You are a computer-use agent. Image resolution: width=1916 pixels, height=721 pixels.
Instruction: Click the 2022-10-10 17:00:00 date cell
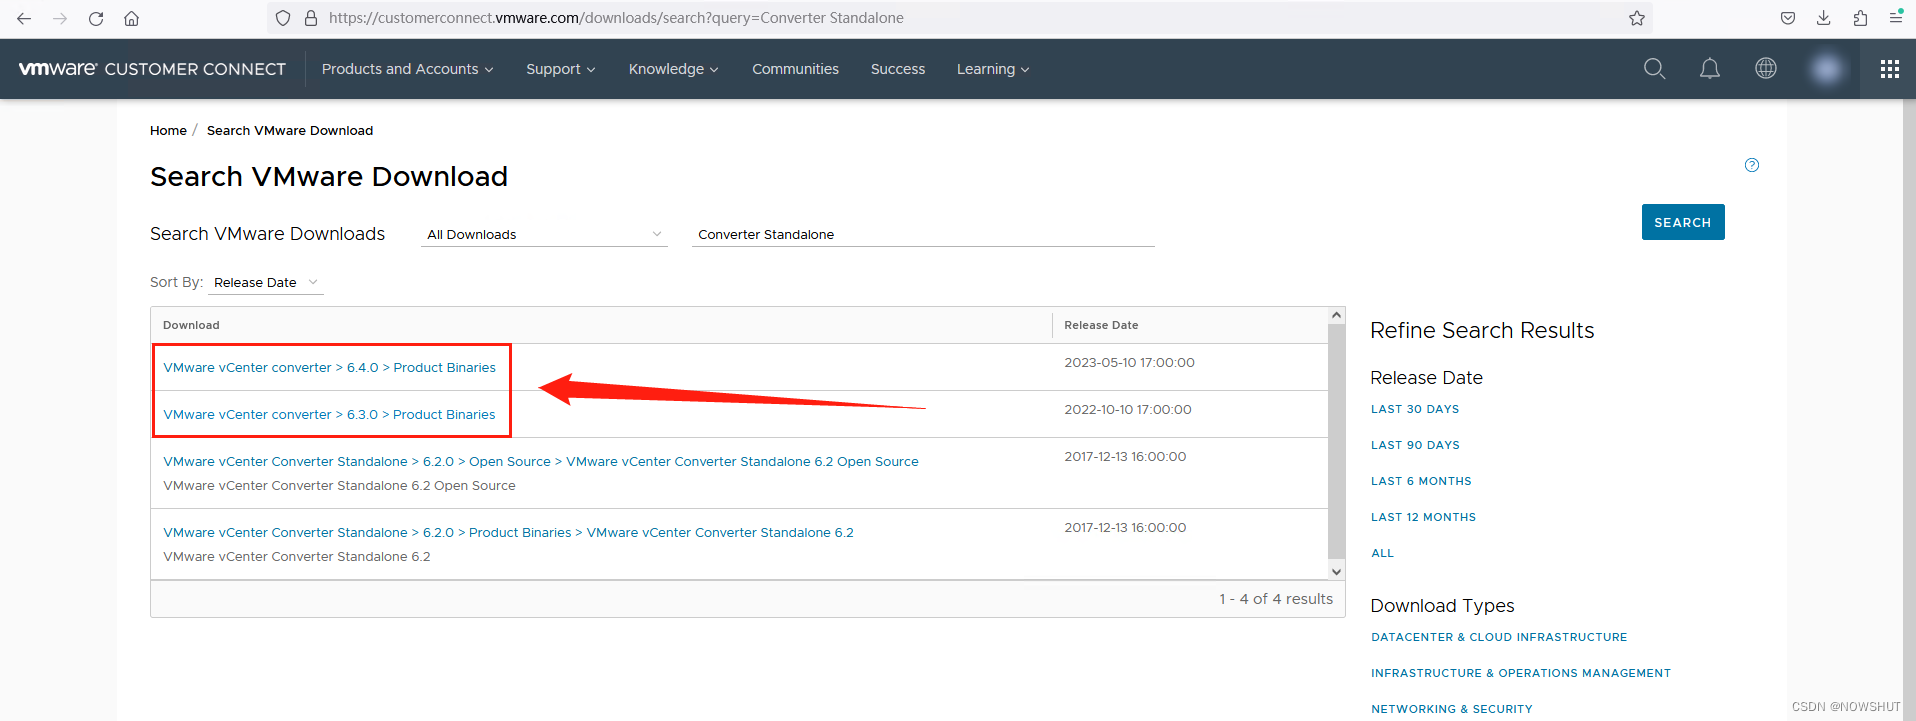[1128, 410]
